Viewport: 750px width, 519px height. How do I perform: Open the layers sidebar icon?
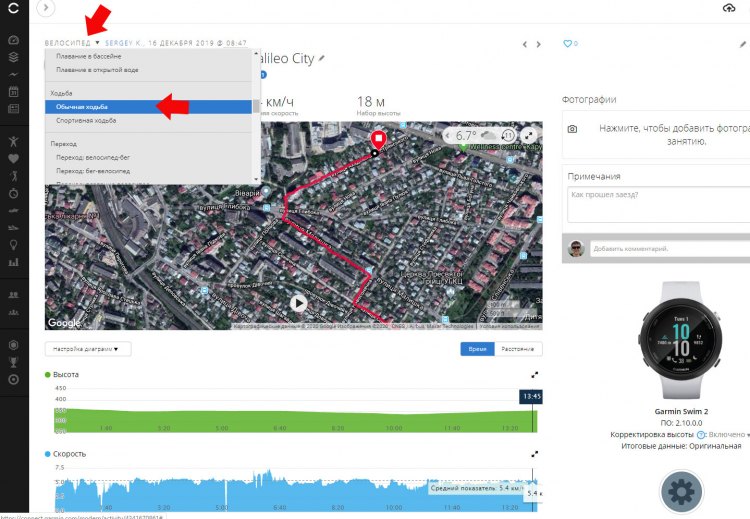(x=14, y=57)
